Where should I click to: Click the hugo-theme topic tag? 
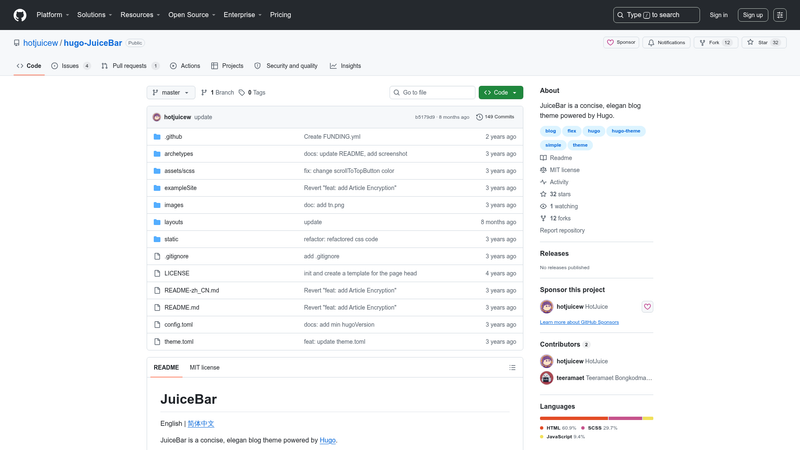click(x=626, y=131)
